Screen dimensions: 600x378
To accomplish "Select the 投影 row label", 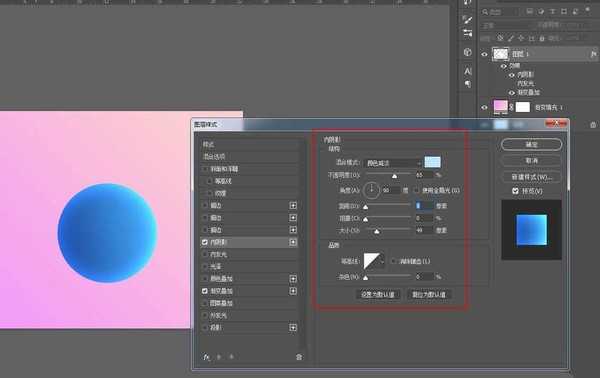I will [x=216, y=328].
